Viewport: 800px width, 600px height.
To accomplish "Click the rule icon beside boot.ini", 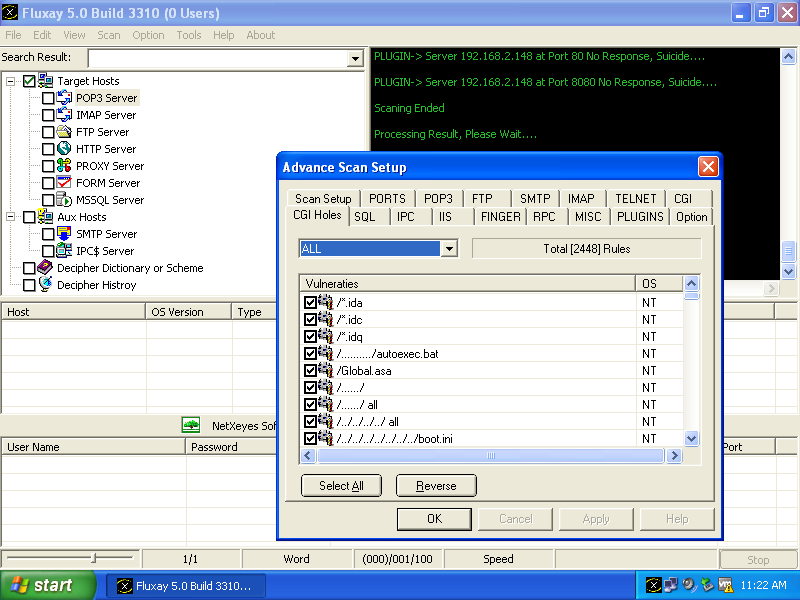I will (x=326, y=438).
